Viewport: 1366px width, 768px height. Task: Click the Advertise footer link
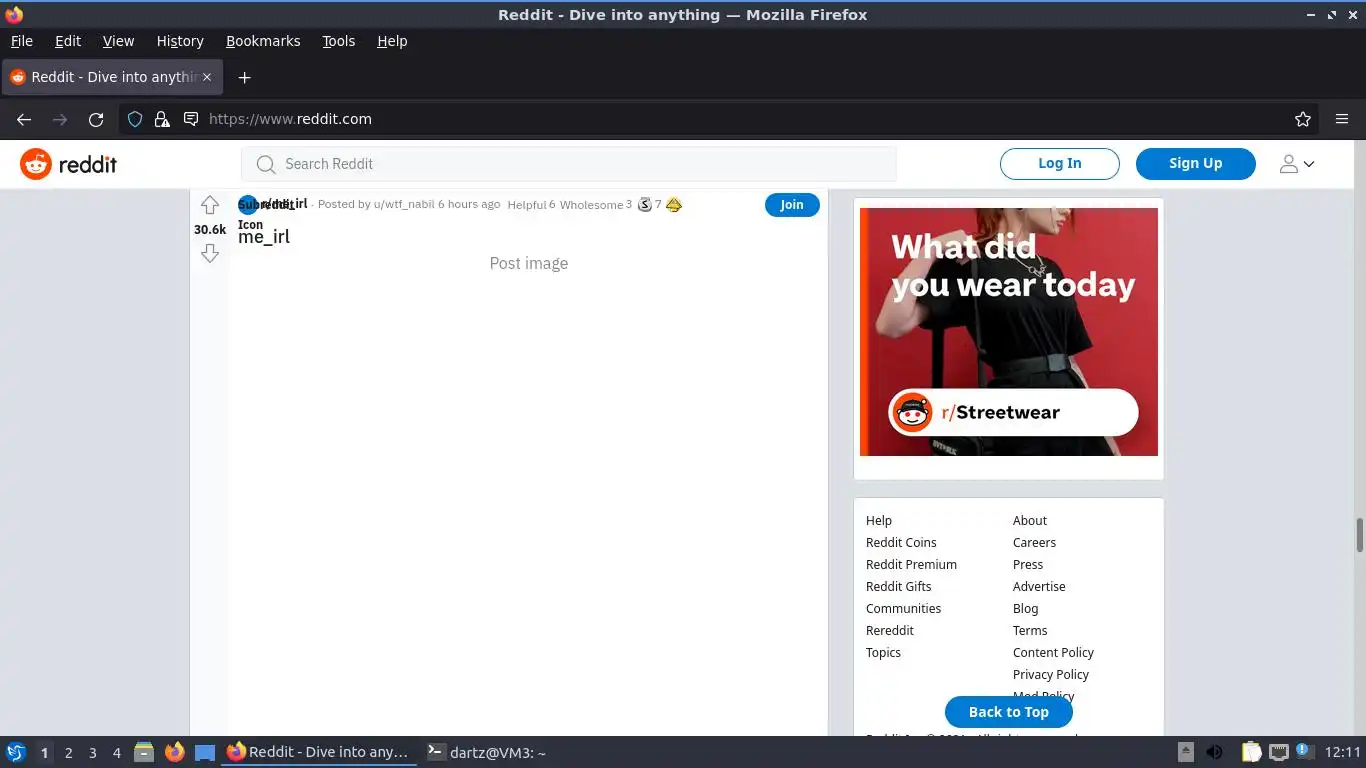(x=1039, y=587)
